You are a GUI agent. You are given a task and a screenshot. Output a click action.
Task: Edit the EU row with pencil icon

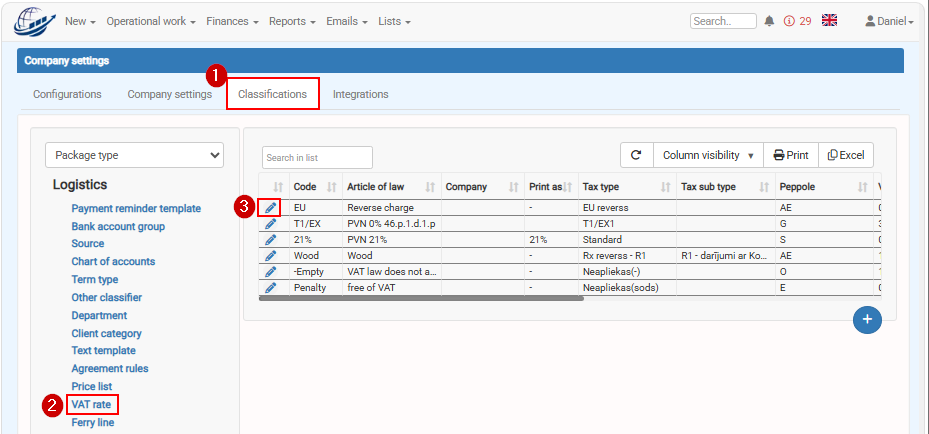(270, 208)
